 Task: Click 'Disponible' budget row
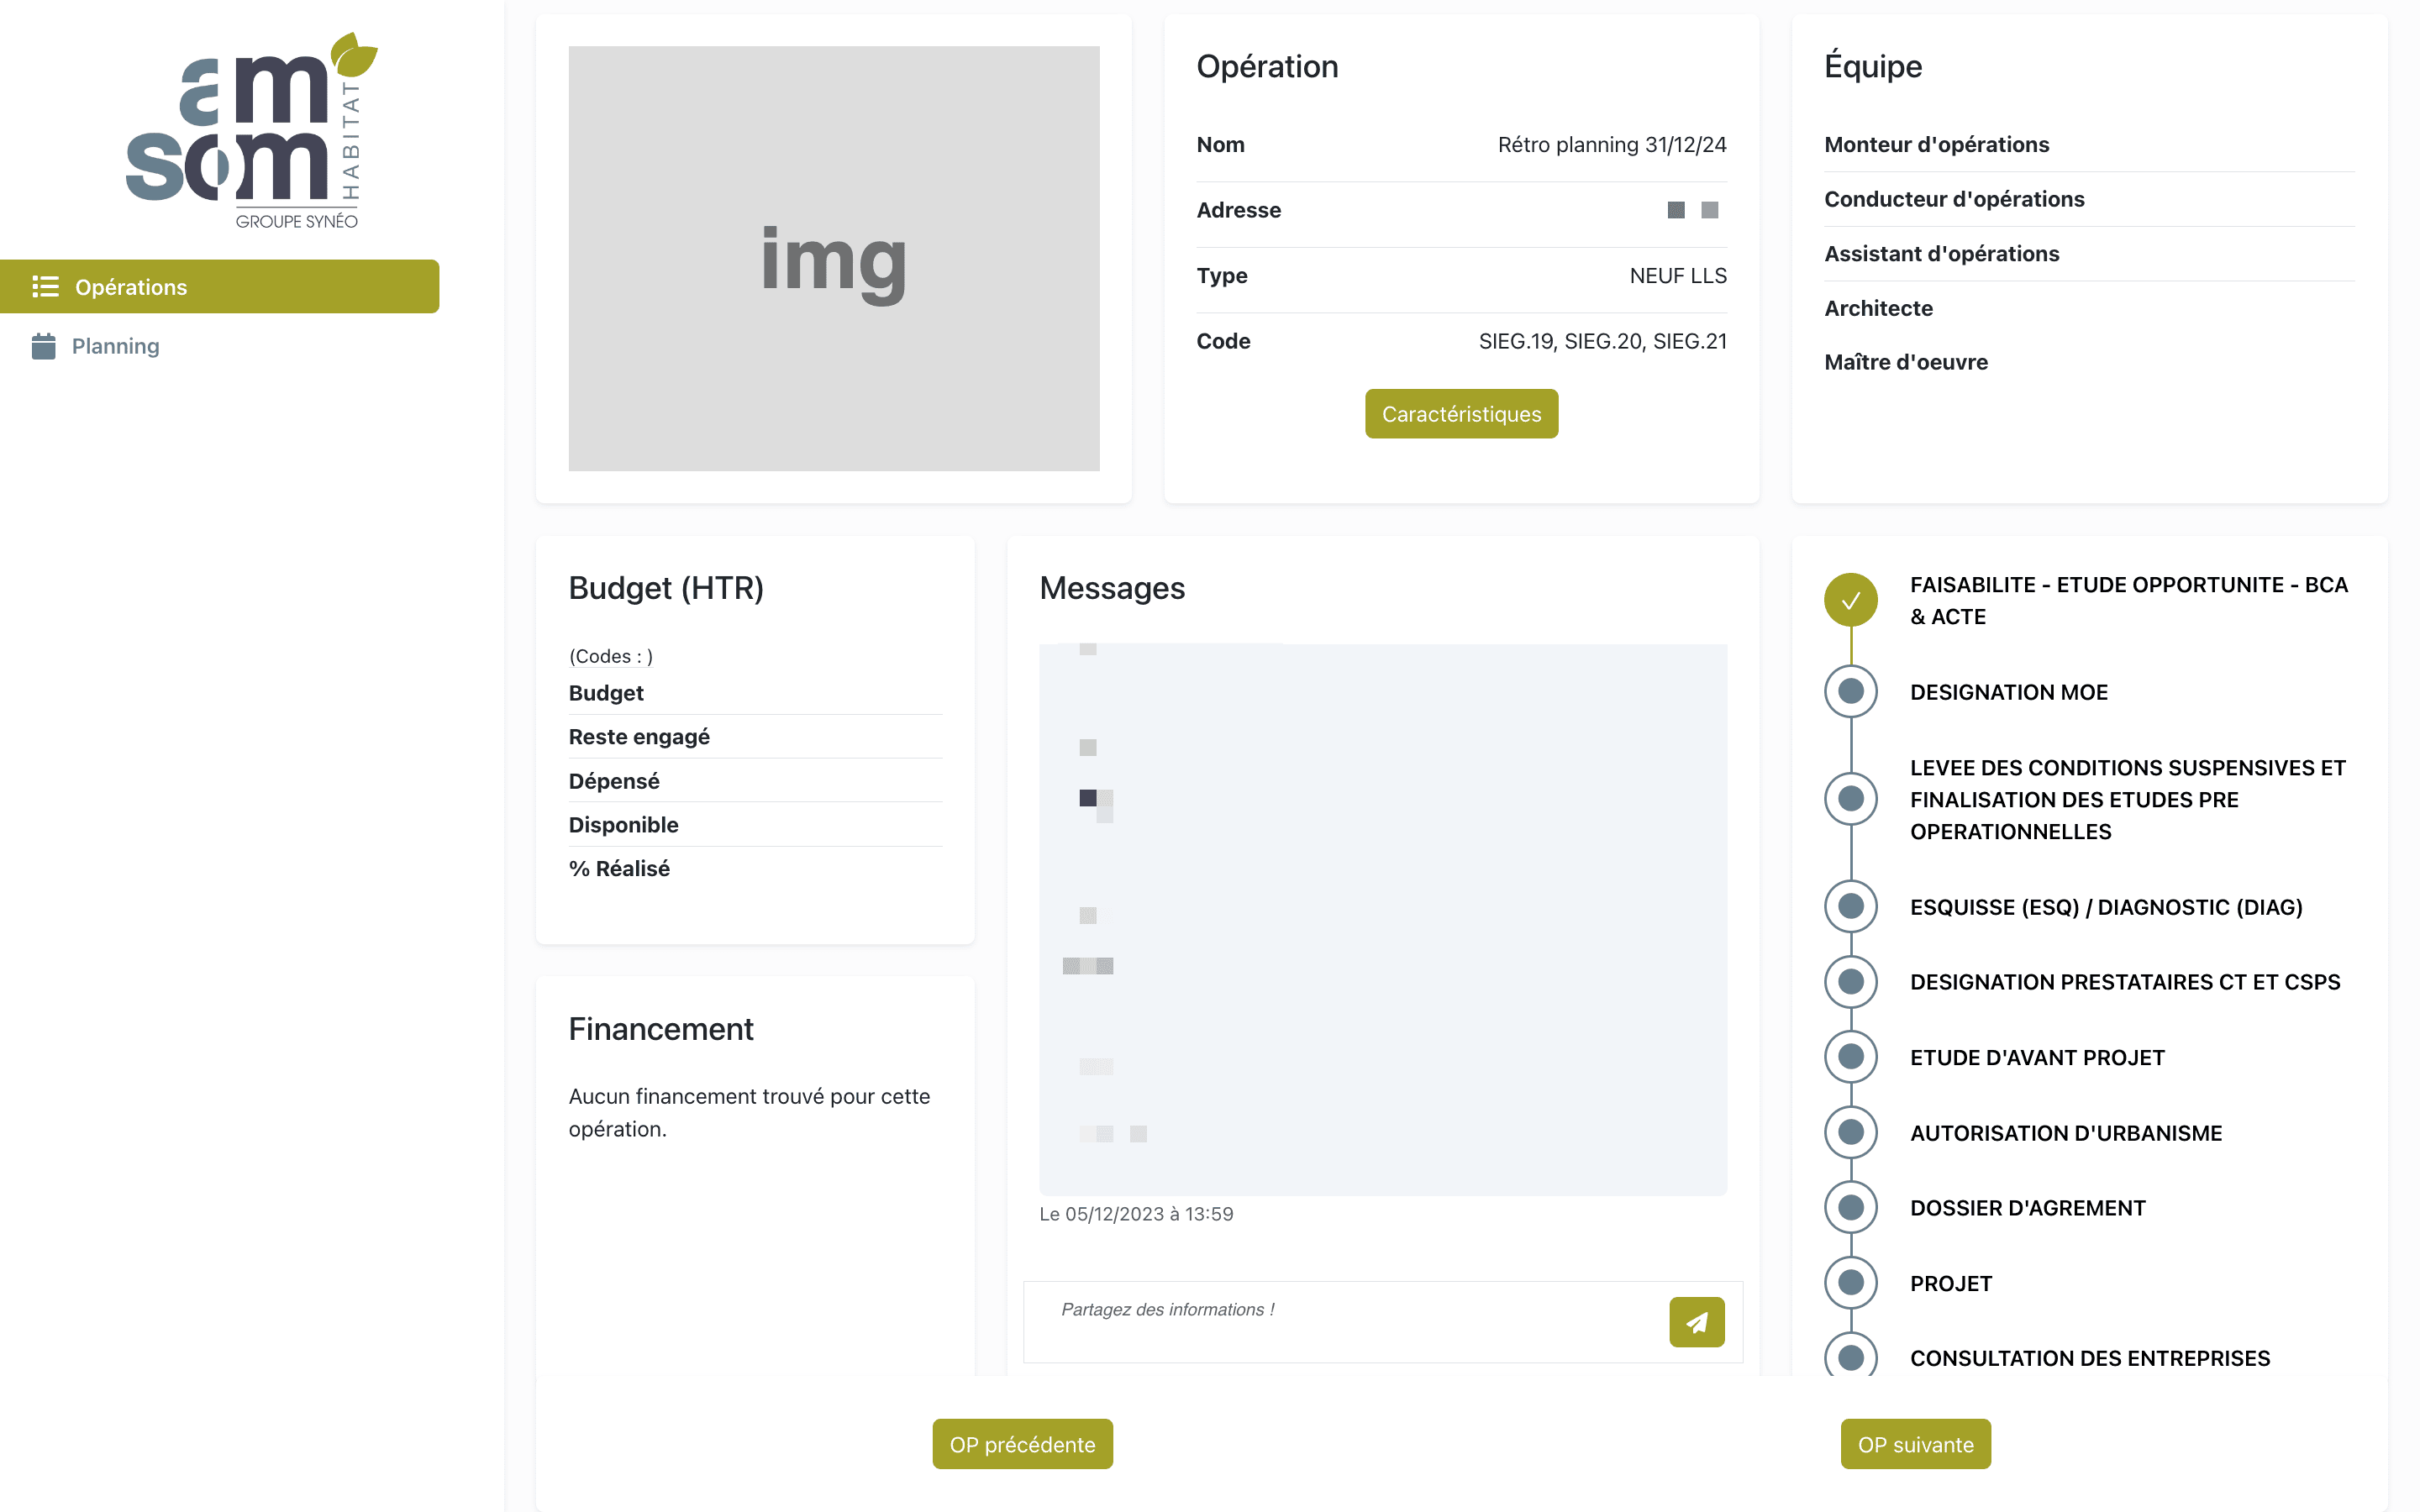(x=755, y=825)
